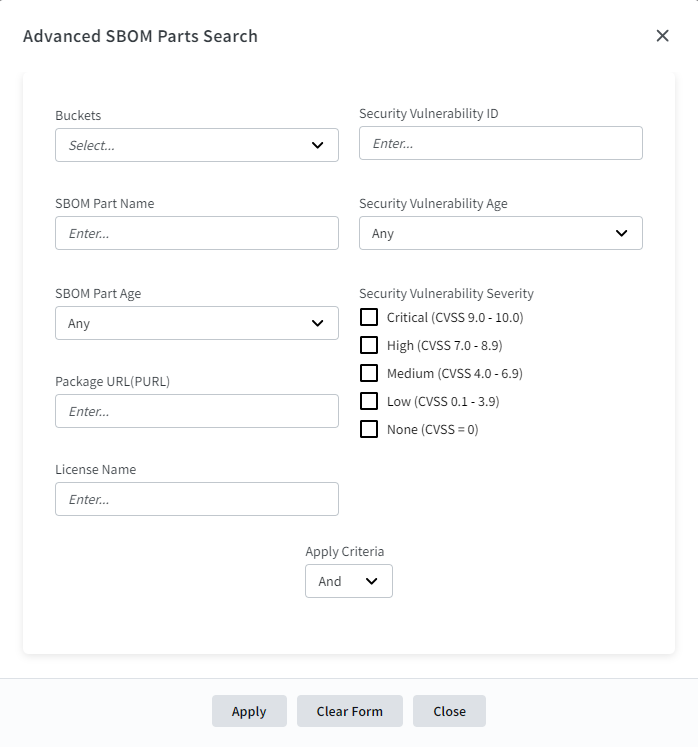698x747 pixels.
Task: Click into License Name text box
Action: (x=196, y=499)
